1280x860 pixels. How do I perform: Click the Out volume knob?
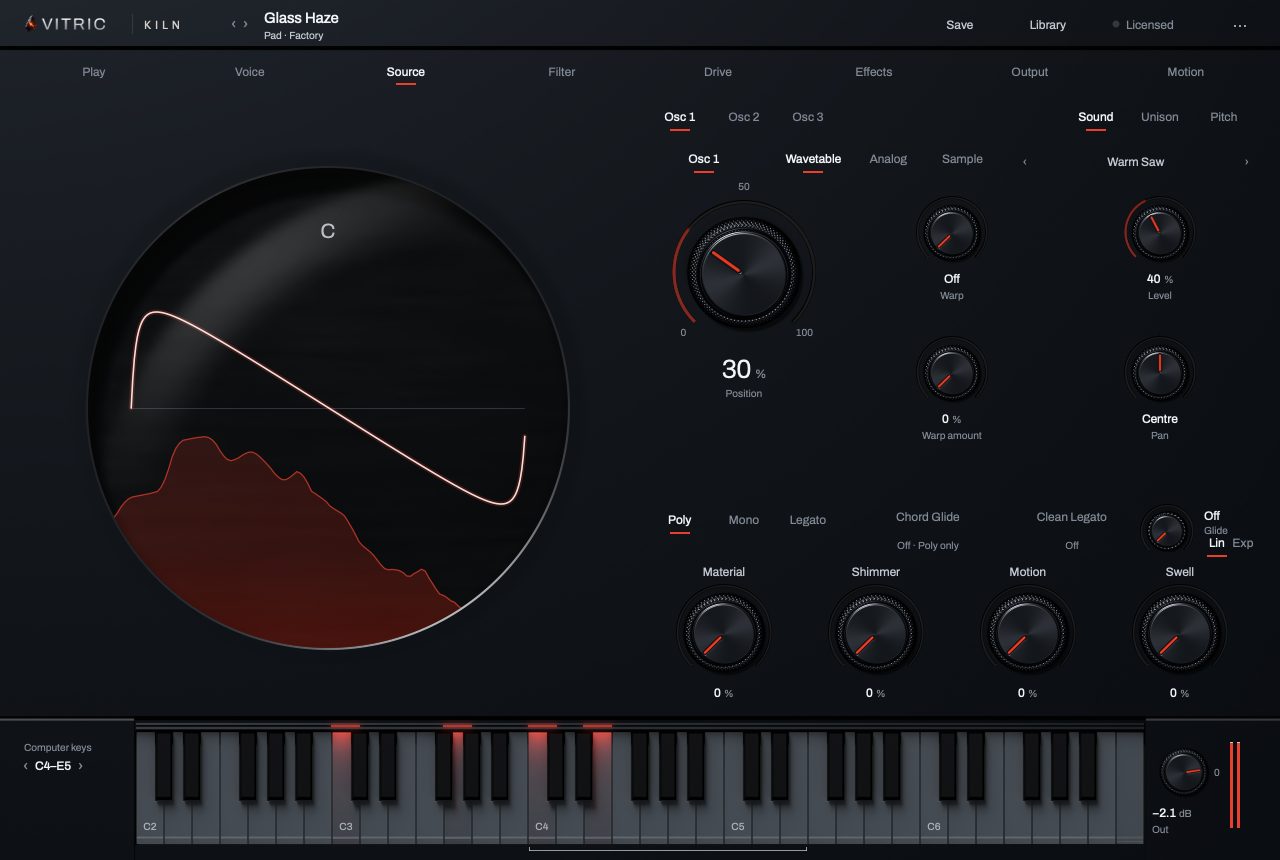pyautogui.click(x=1183, y=773)
